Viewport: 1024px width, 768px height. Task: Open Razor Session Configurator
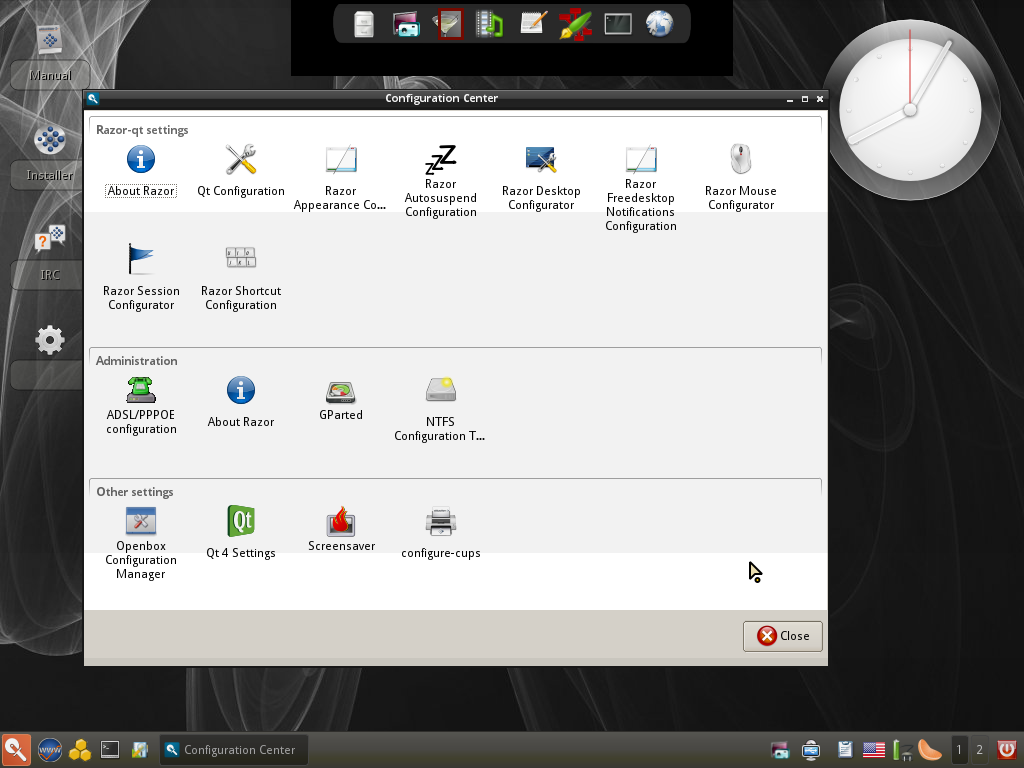click(x=141, y=278)
